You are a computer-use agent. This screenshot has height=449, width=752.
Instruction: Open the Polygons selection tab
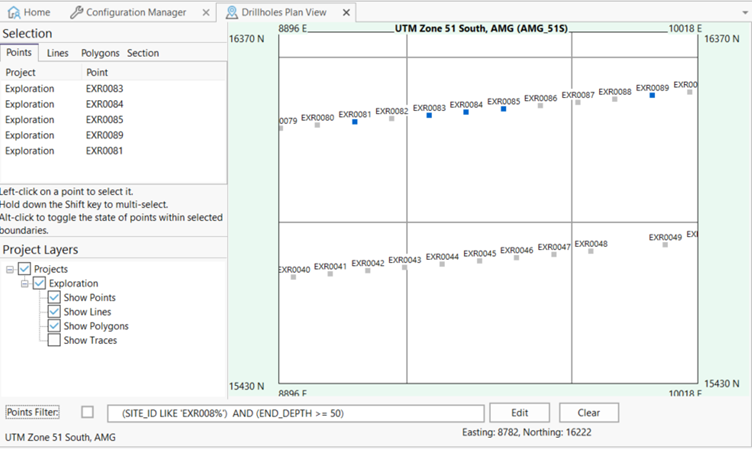coord(98,53)
